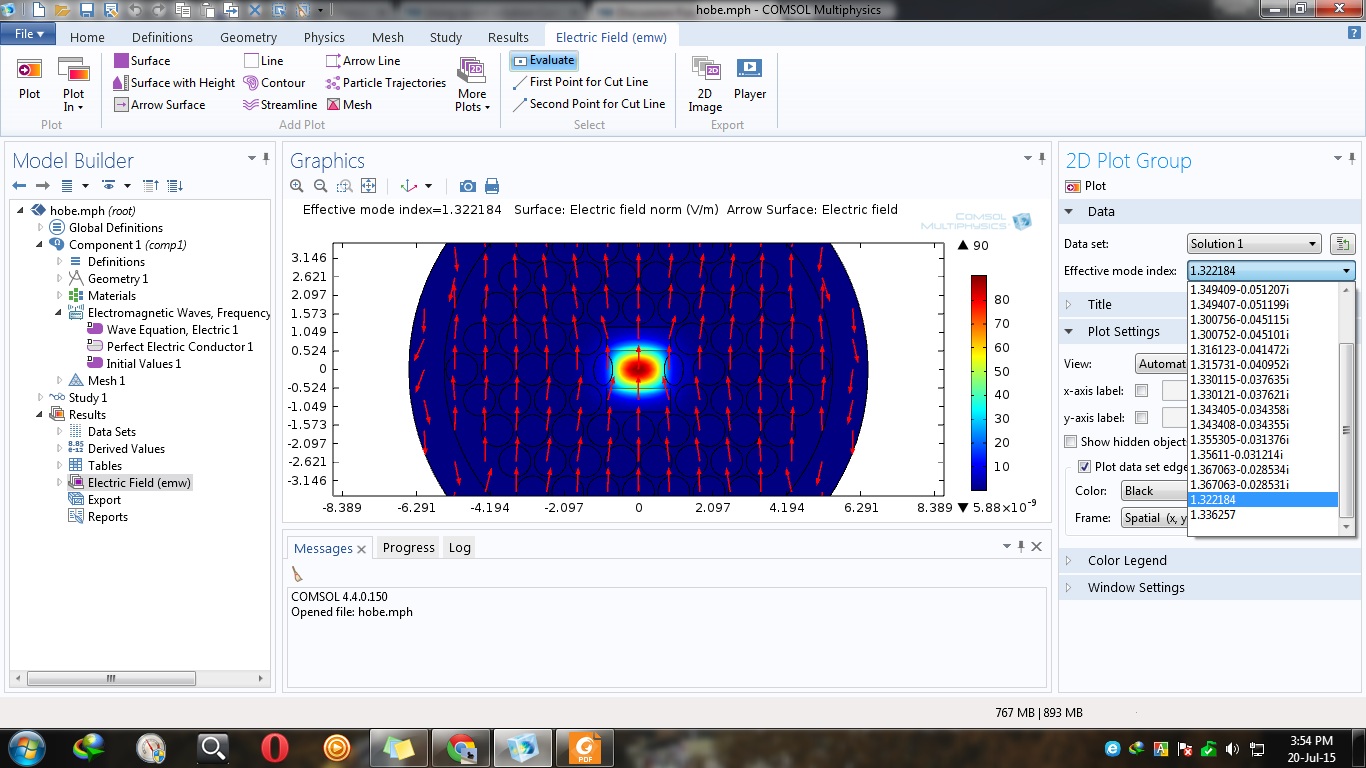The width and height of the screenshot is (1366, 768).
Task: Switch to the Home ribbon tab
Action: [x=87, y=37]
